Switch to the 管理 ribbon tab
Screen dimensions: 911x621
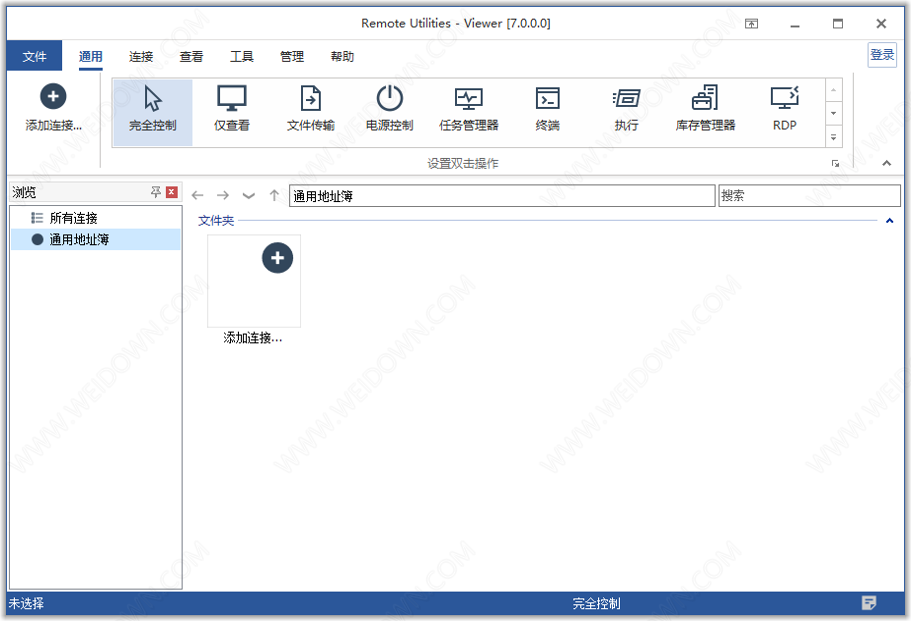292,56
